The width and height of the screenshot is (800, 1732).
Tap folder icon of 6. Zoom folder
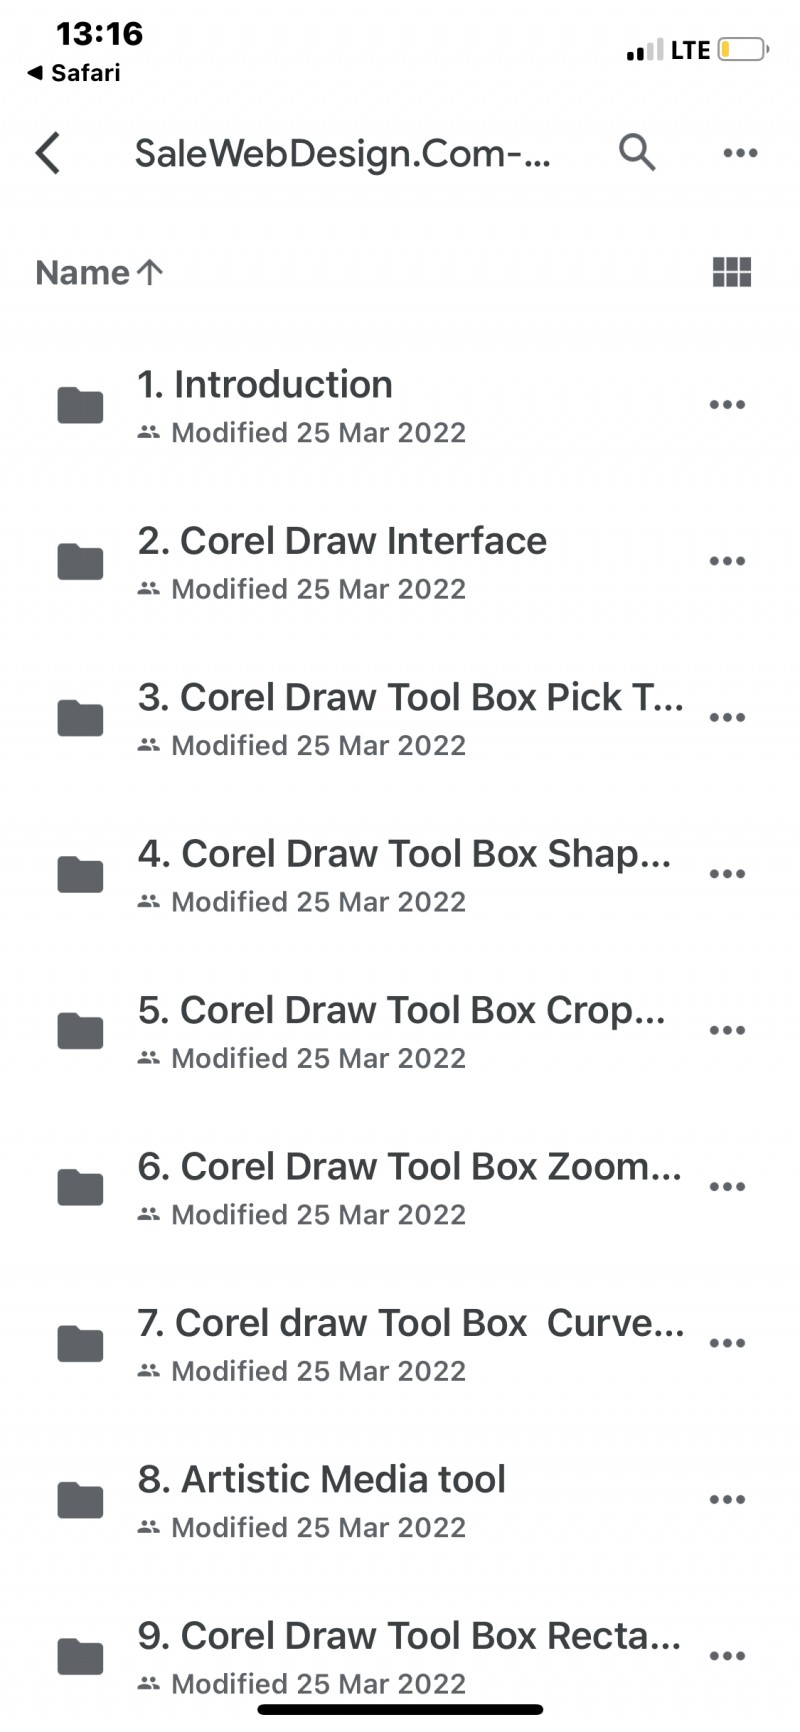point(80,1187)
